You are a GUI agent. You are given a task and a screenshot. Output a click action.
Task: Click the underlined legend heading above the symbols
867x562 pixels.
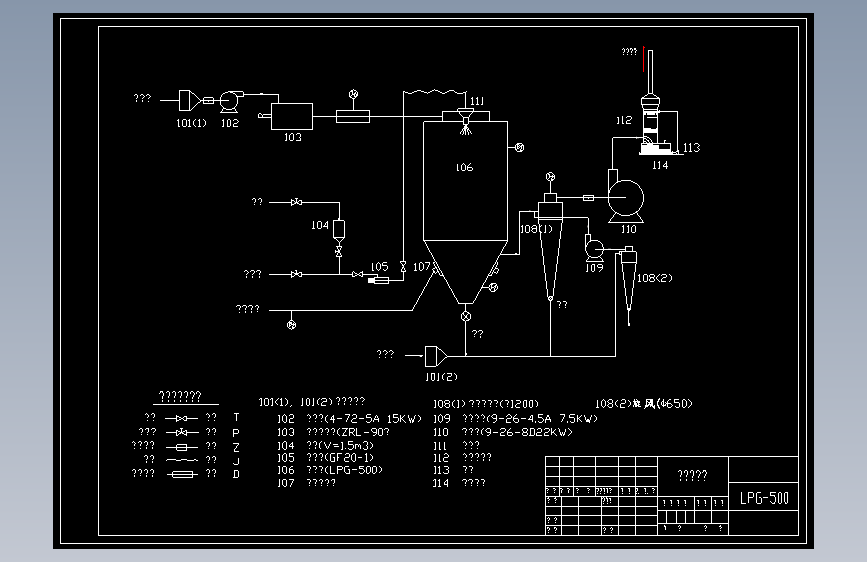coord(180,397)
